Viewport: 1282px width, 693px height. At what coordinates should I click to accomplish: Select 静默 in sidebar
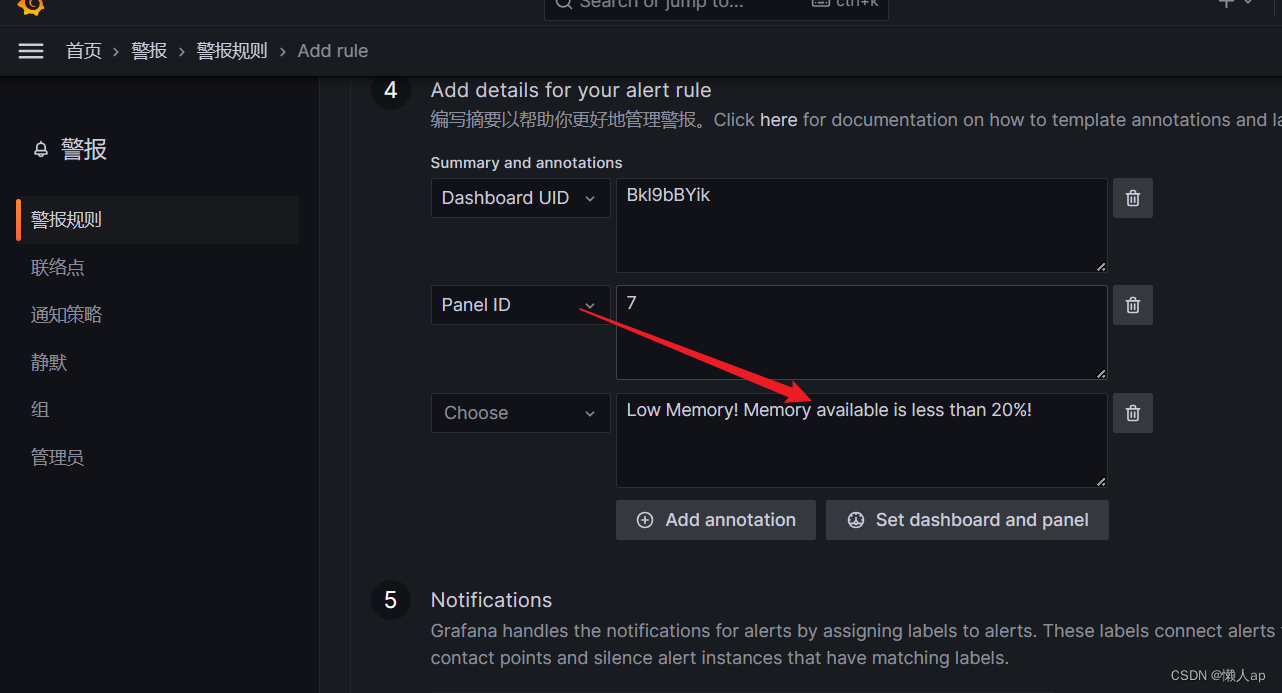pos(49,362)
